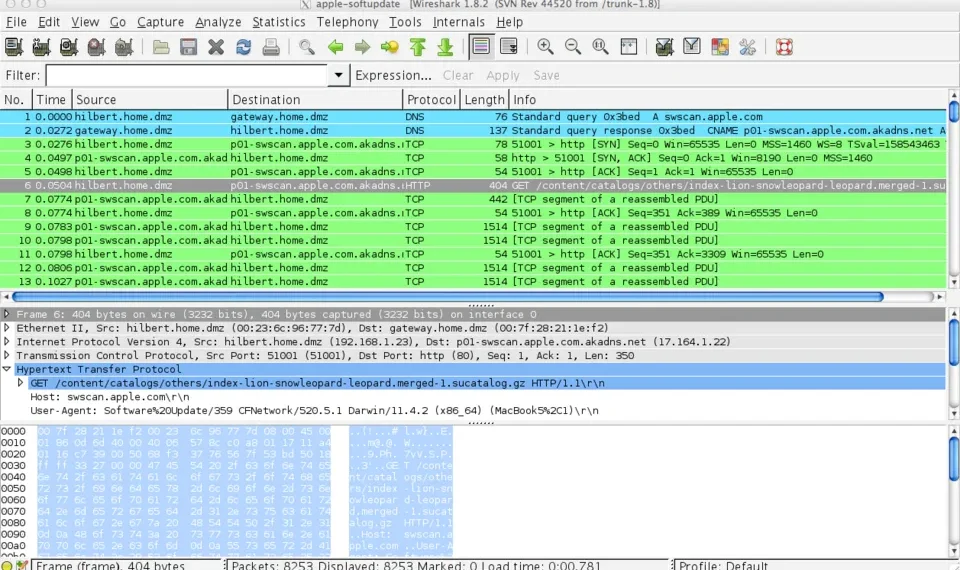The height and width of the screenshot is (570, 960).
Task: Focus the display filter input field
Action: [x=187, y=75]
